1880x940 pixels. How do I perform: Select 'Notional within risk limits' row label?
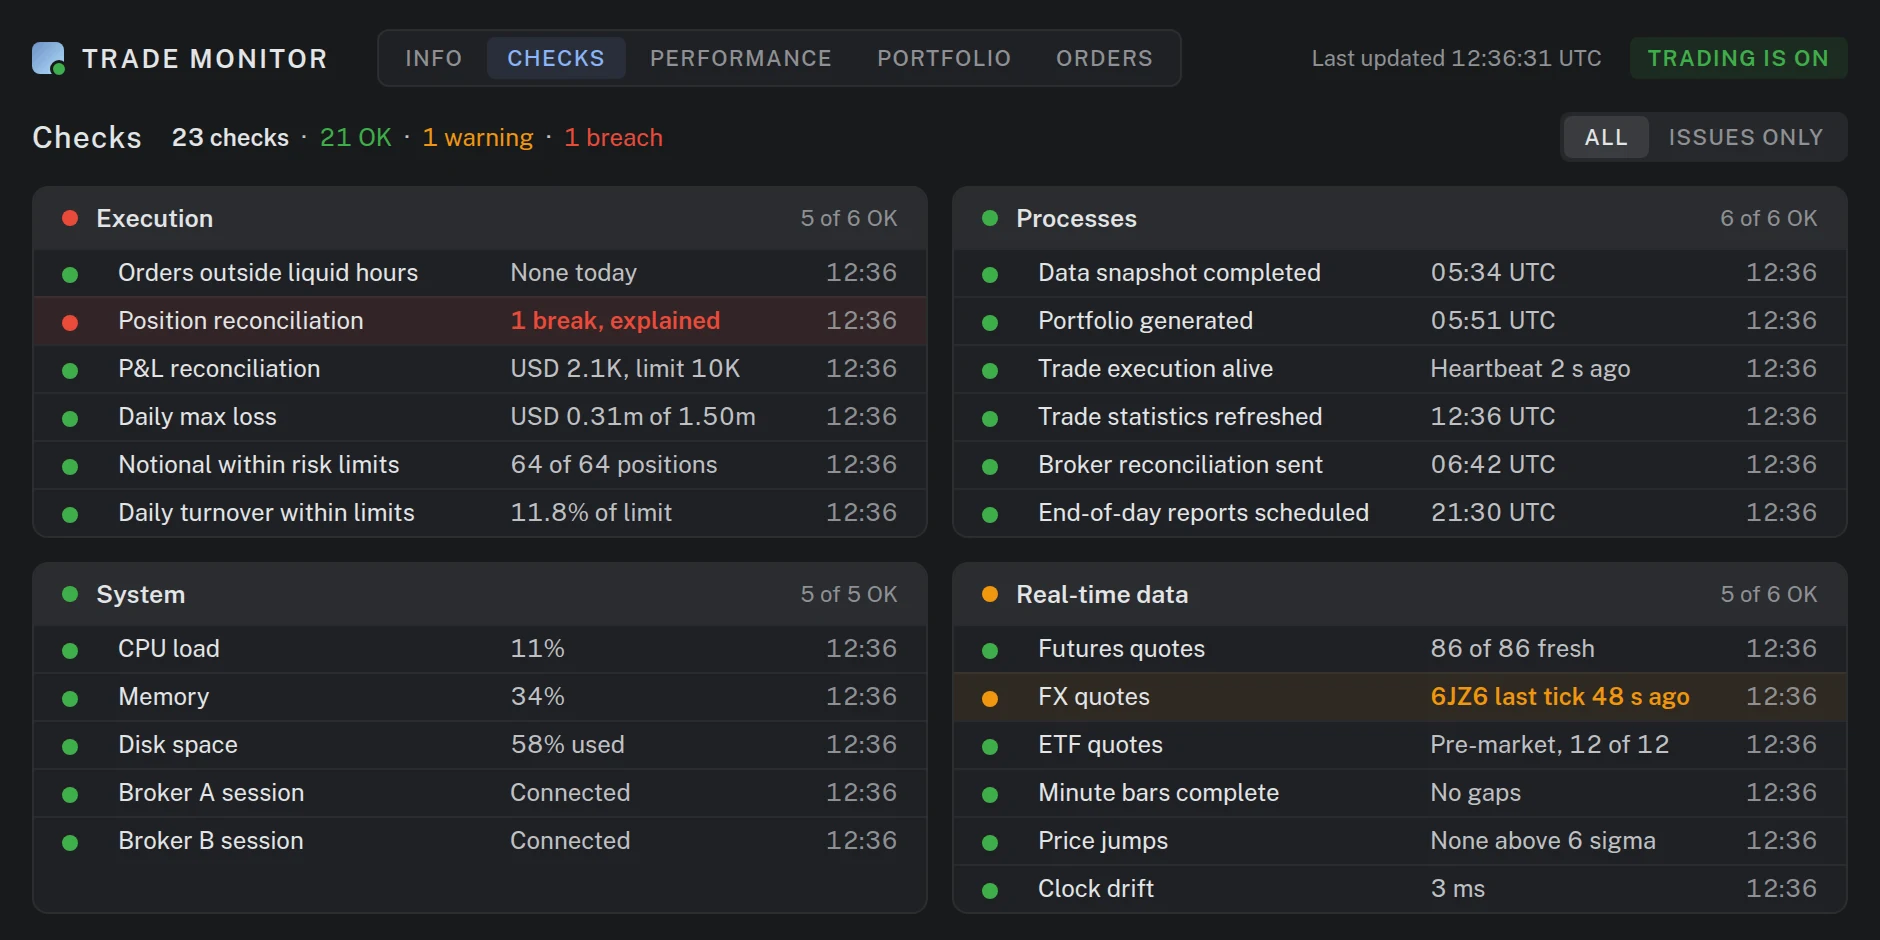pyautogui.click(x=259, y=465)
